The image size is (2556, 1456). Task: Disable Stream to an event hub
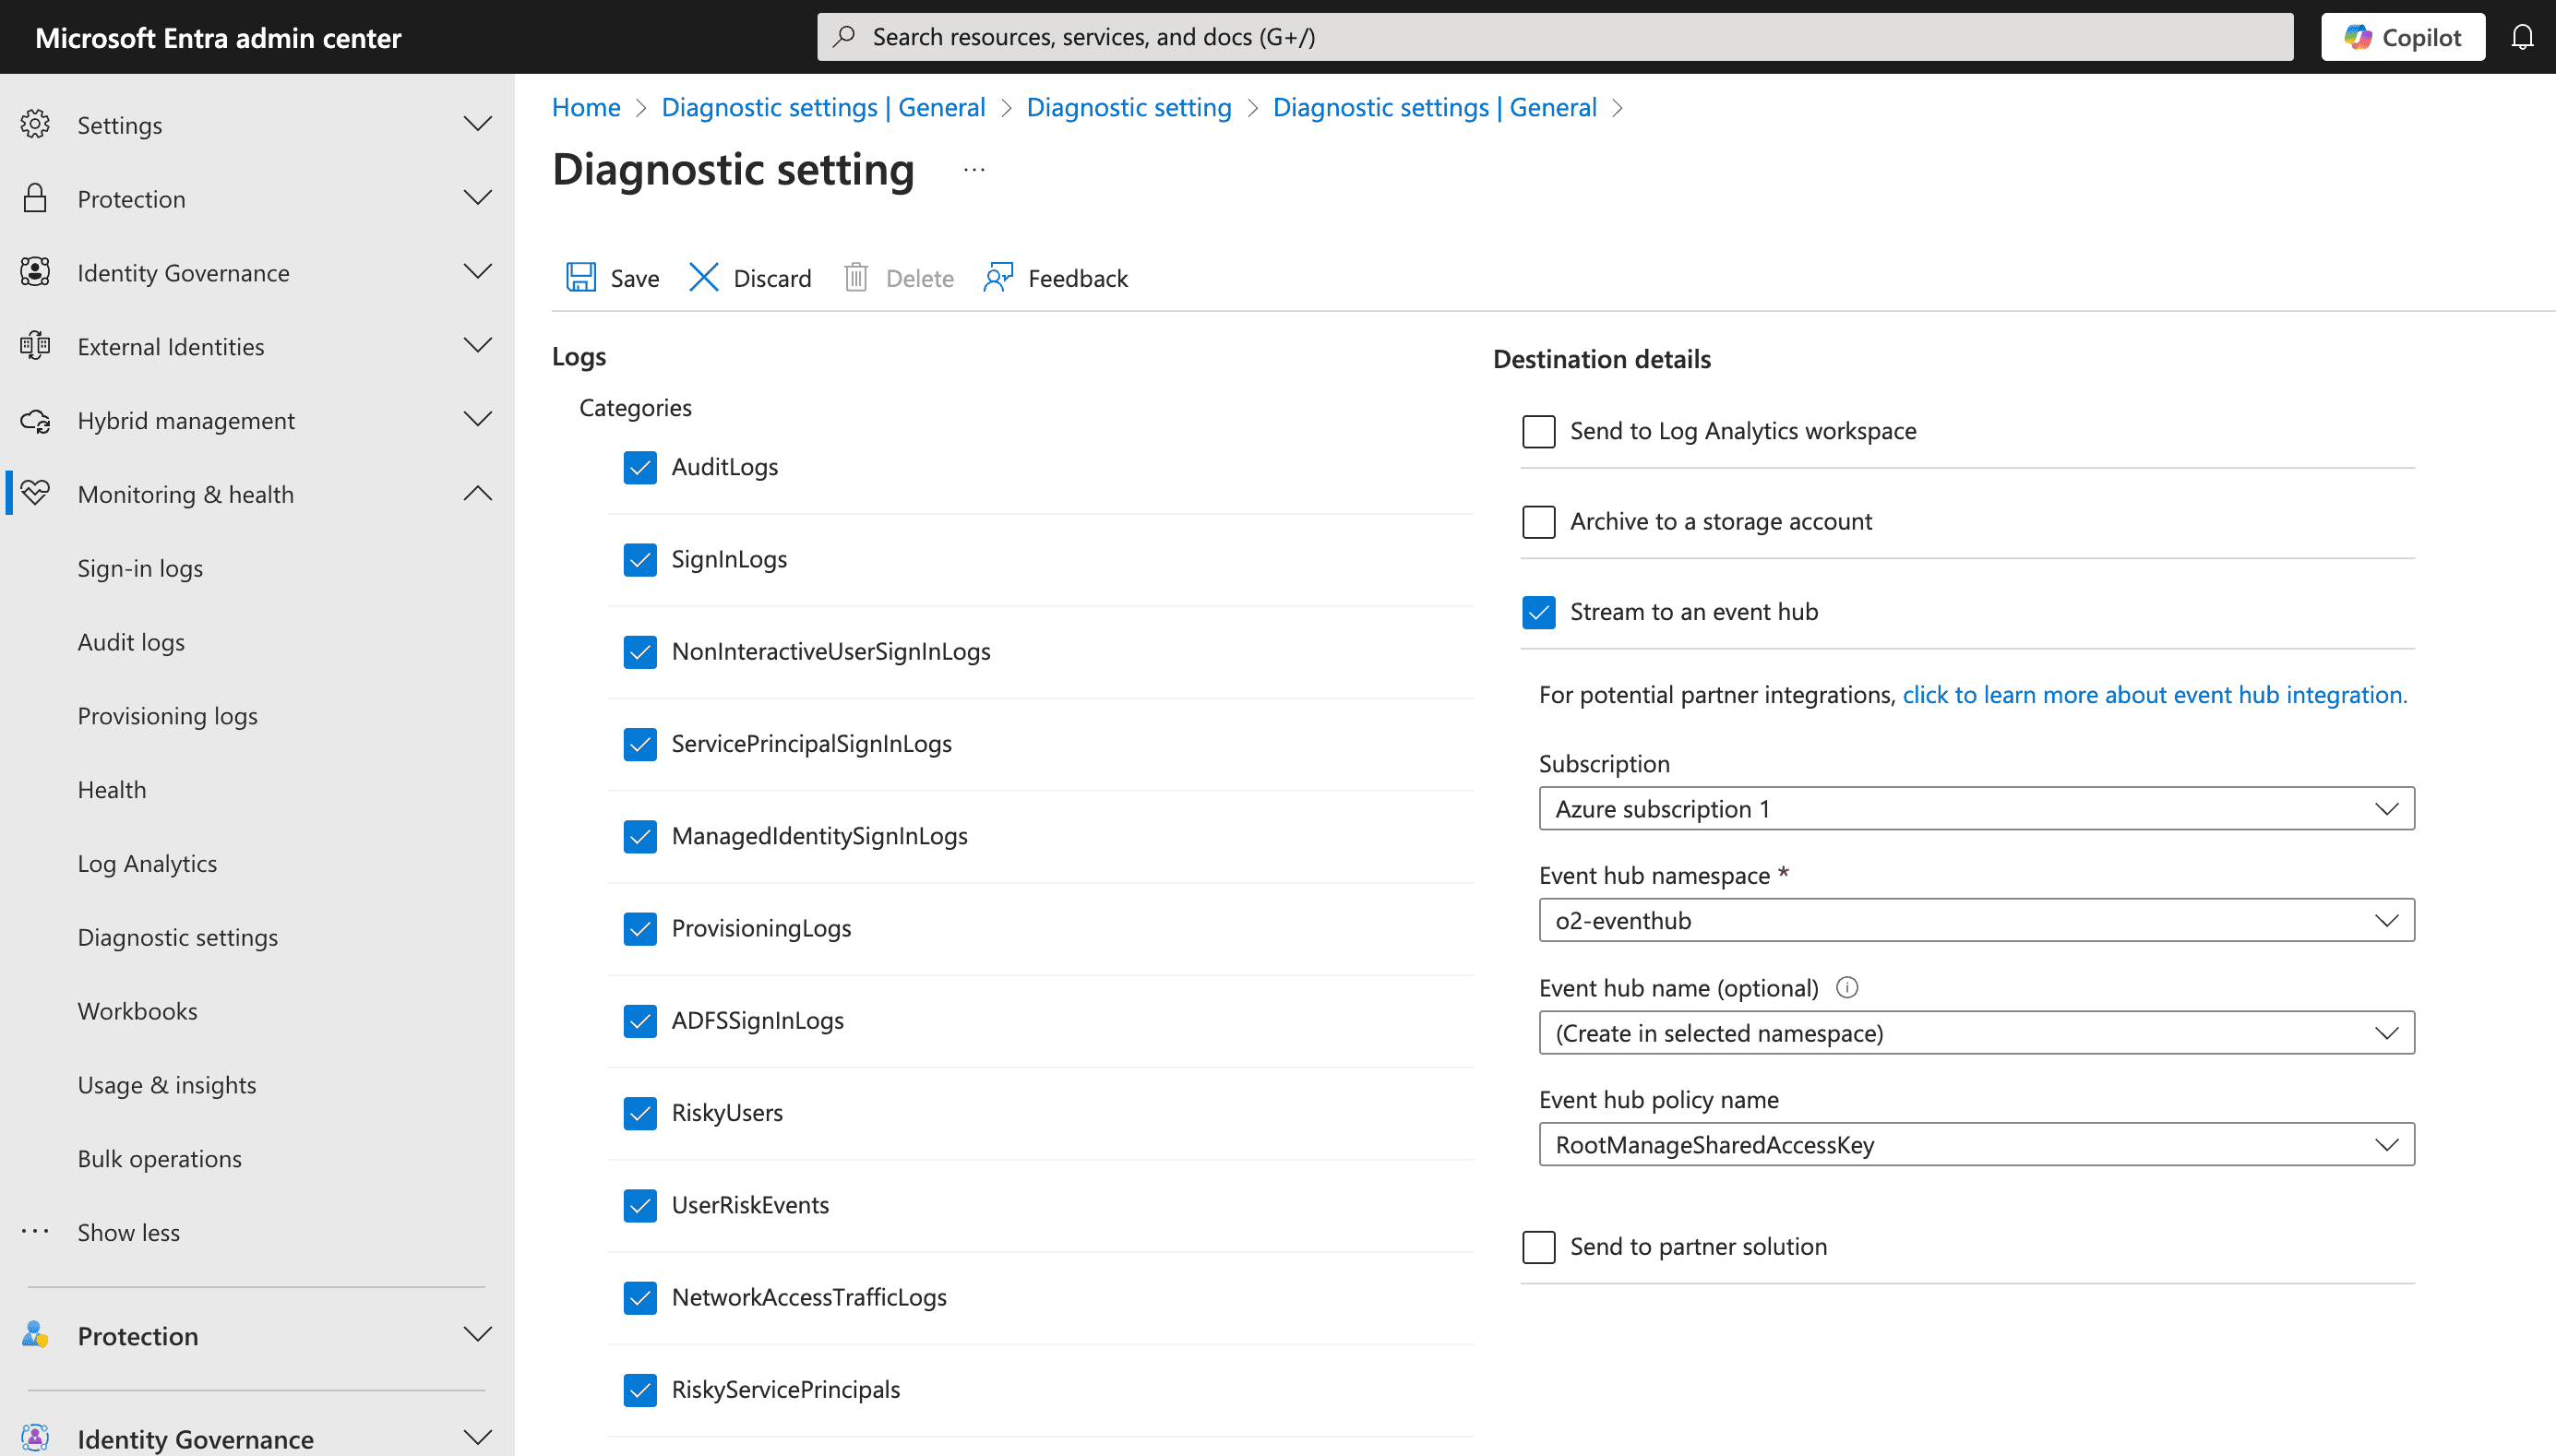click(1538, 611)
